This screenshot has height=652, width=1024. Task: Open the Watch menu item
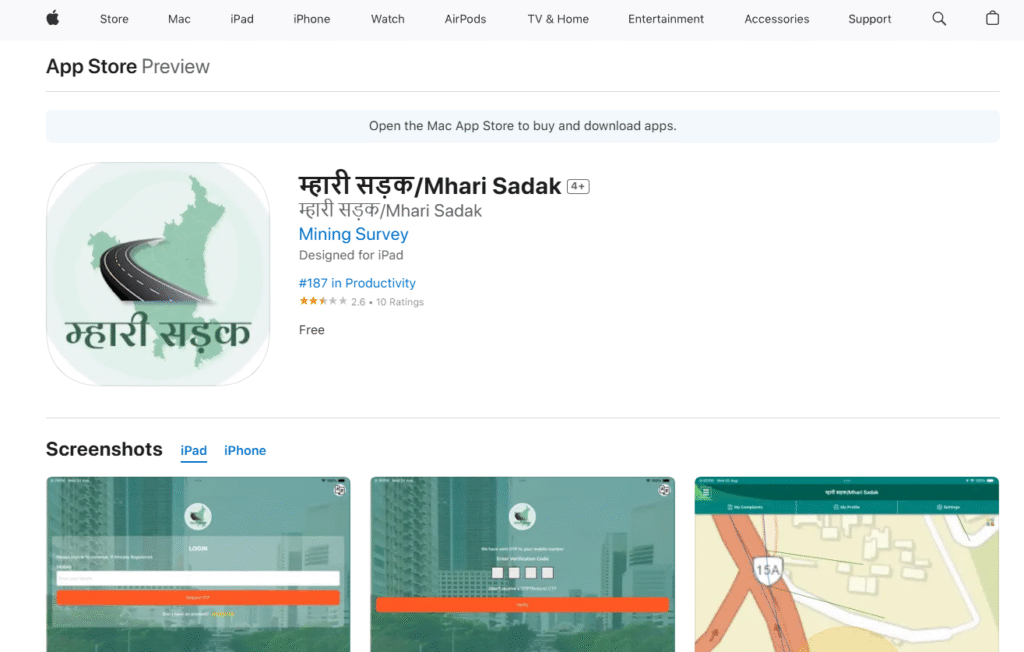coord(388,19)
